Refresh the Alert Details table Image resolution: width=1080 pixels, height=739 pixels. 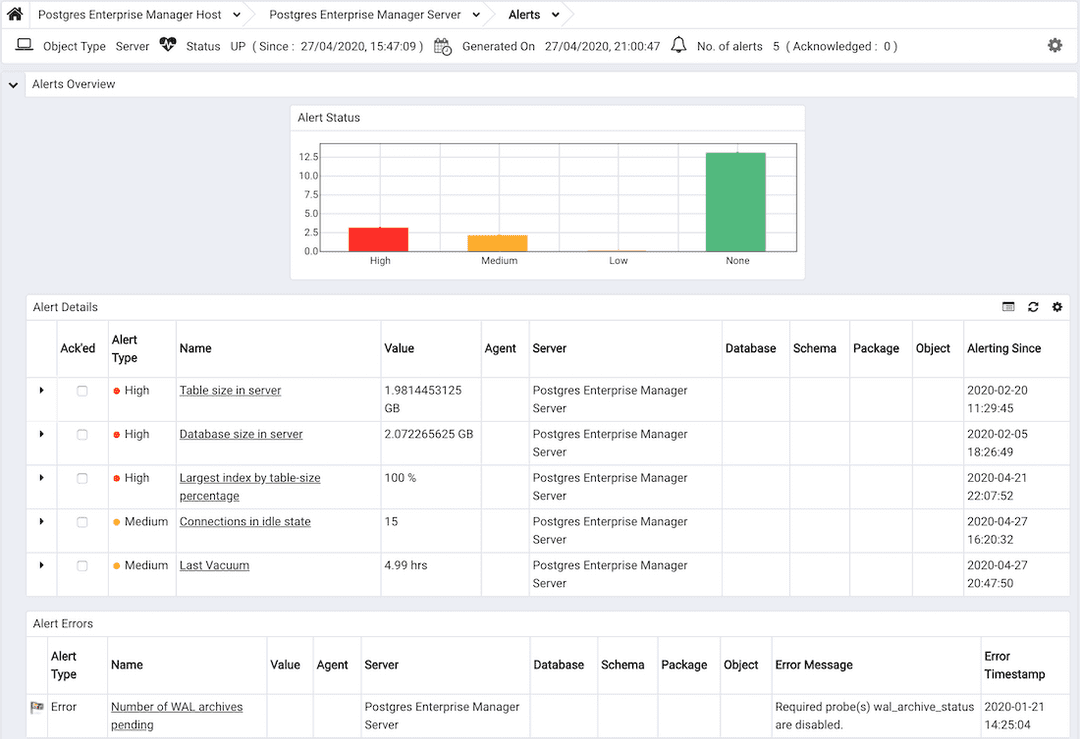(1033, 307)
